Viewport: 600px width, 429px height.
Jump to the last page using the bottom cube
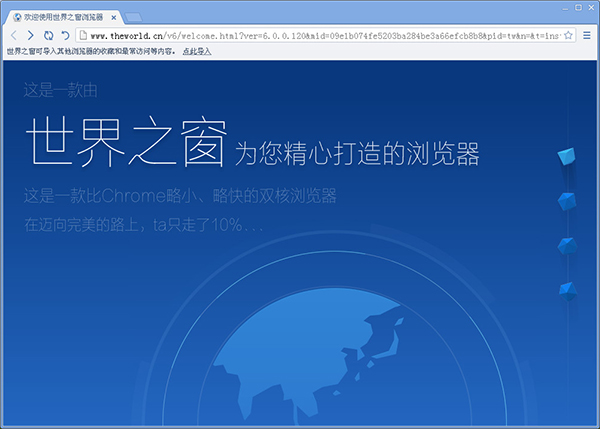click(568, 291)
